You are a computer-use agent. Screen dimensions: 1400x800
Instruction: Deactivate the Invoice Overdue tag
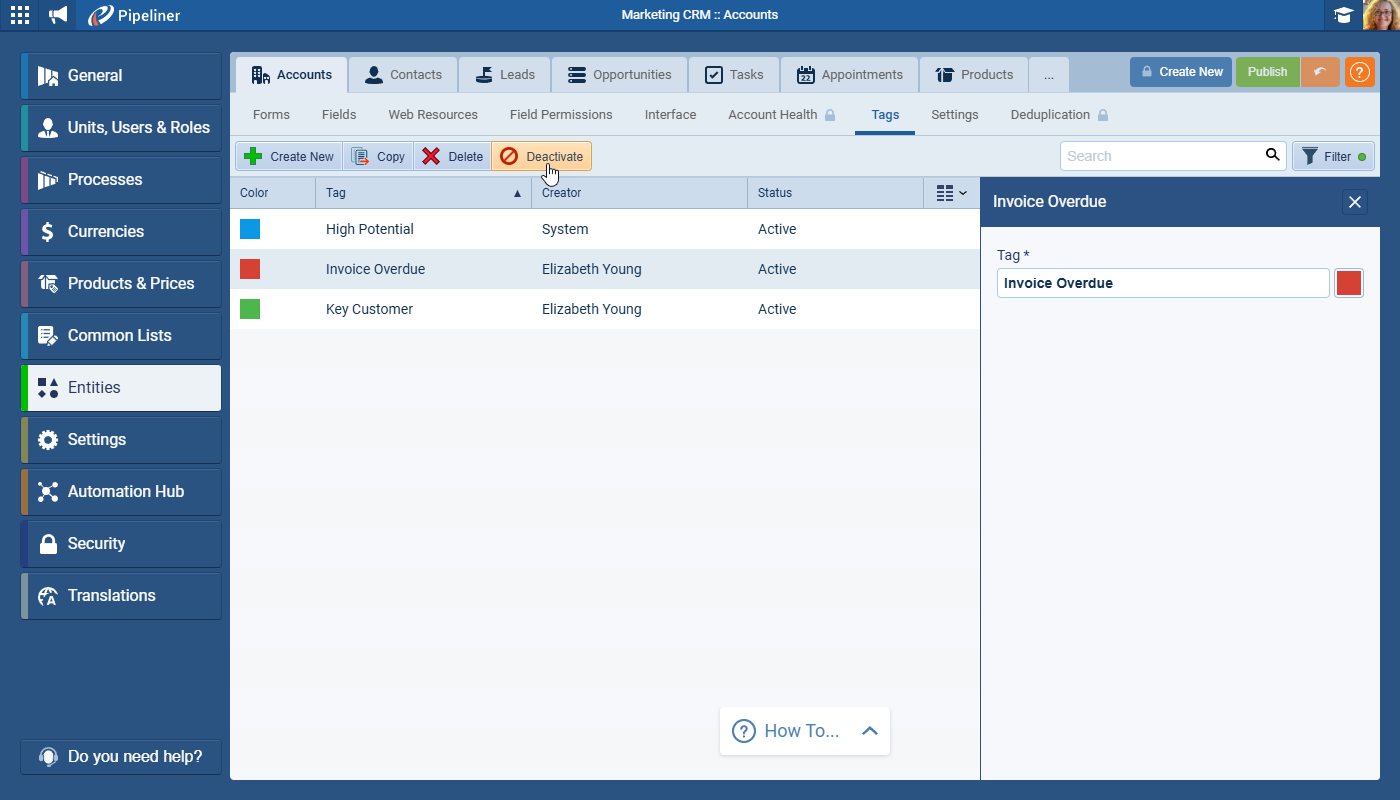click(542, 156)
